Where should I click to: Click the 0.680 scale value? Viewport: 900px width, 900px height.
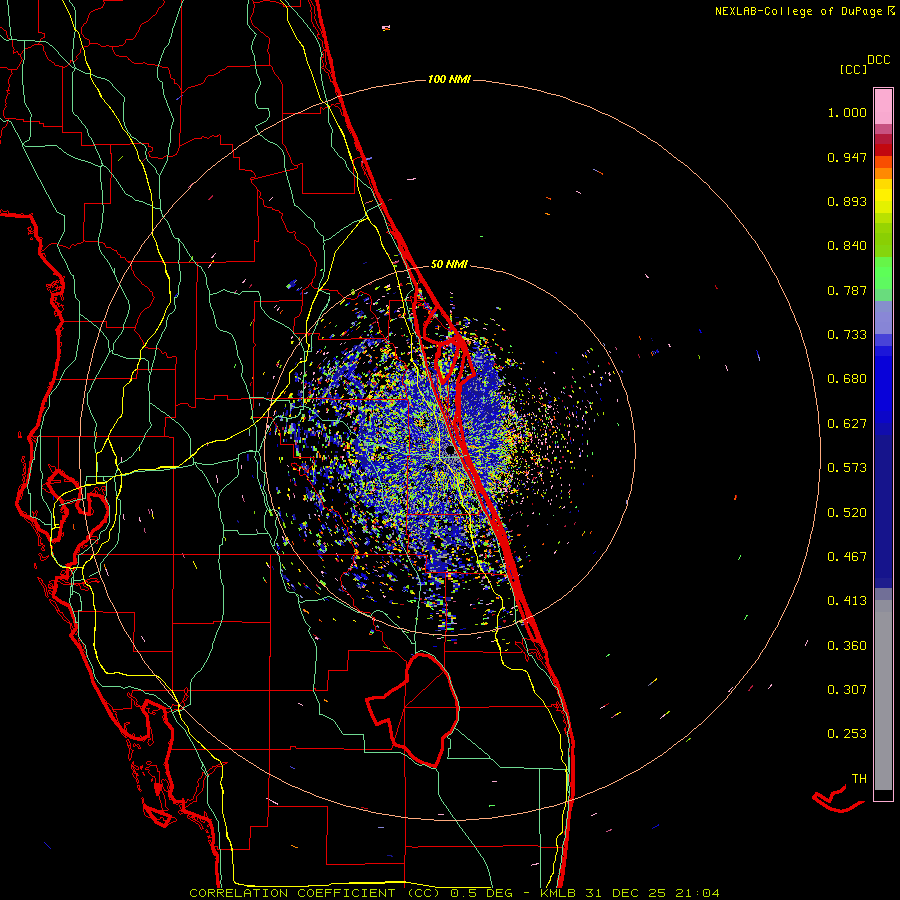click(x=847, y=379)
